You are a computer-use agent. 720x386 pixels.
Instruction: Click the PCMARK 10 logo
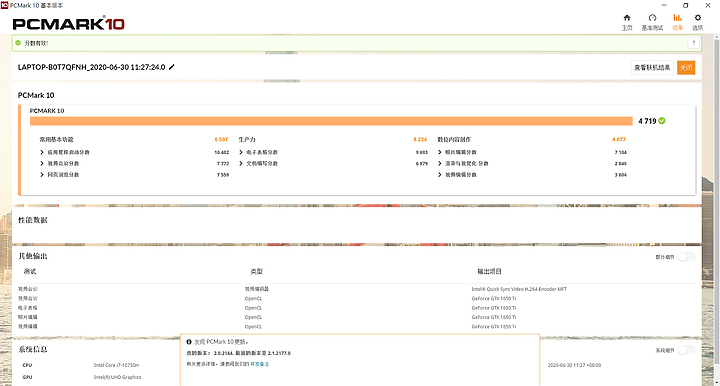68,23
